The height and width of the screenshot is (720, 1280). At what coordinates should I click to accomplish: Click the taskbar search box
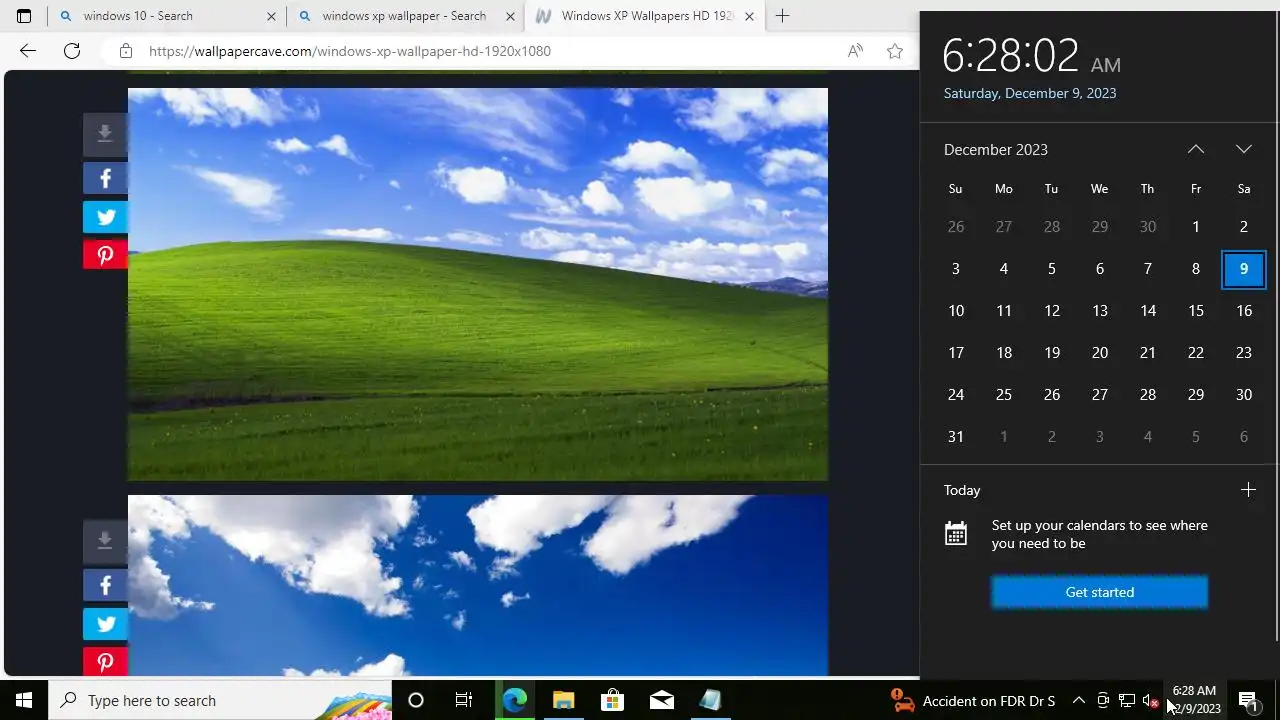[220, 700]
